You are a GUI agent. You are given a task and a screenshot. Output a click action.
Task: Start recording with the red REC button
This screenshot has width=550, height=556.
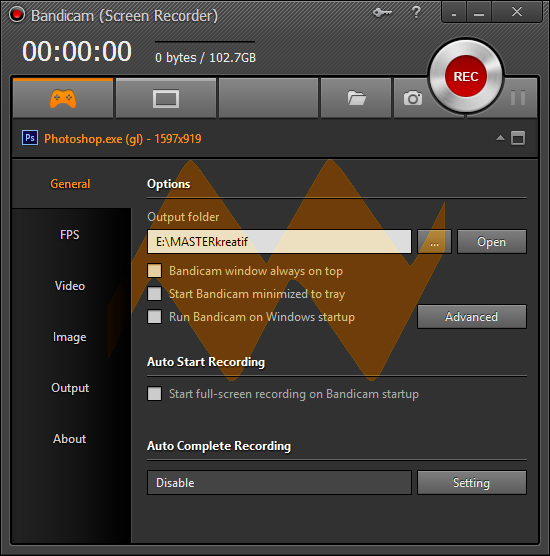tap(466, 76)
